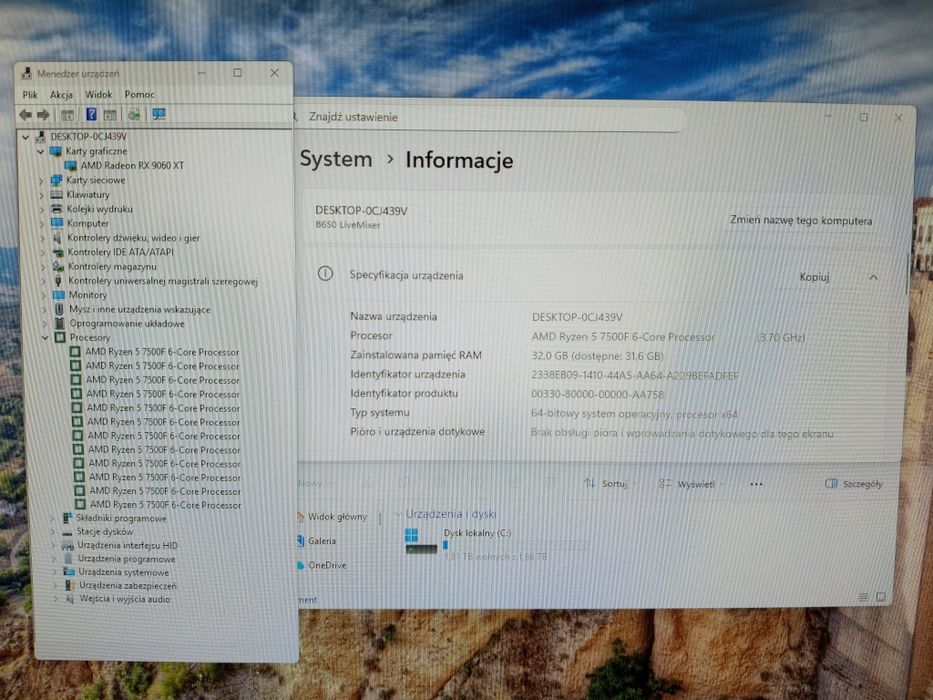933x700 pixels.
Task: Open the three-dots more menu in Explorer
Action: click(x=756, y=485)
